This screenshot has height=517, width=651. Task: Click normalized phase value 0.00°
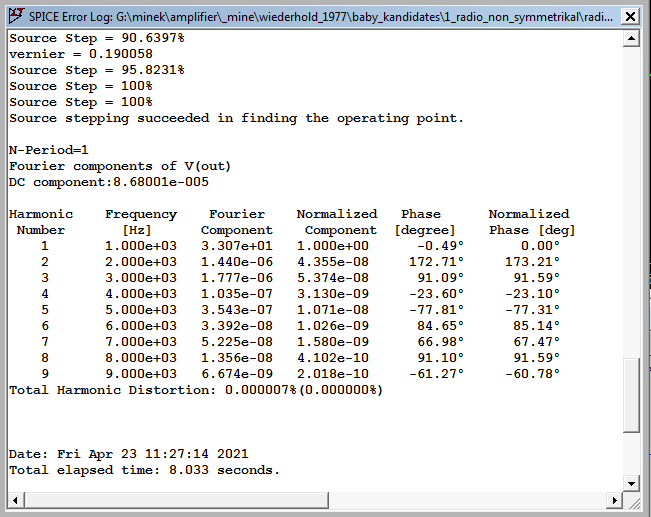(x=540, y=246)
